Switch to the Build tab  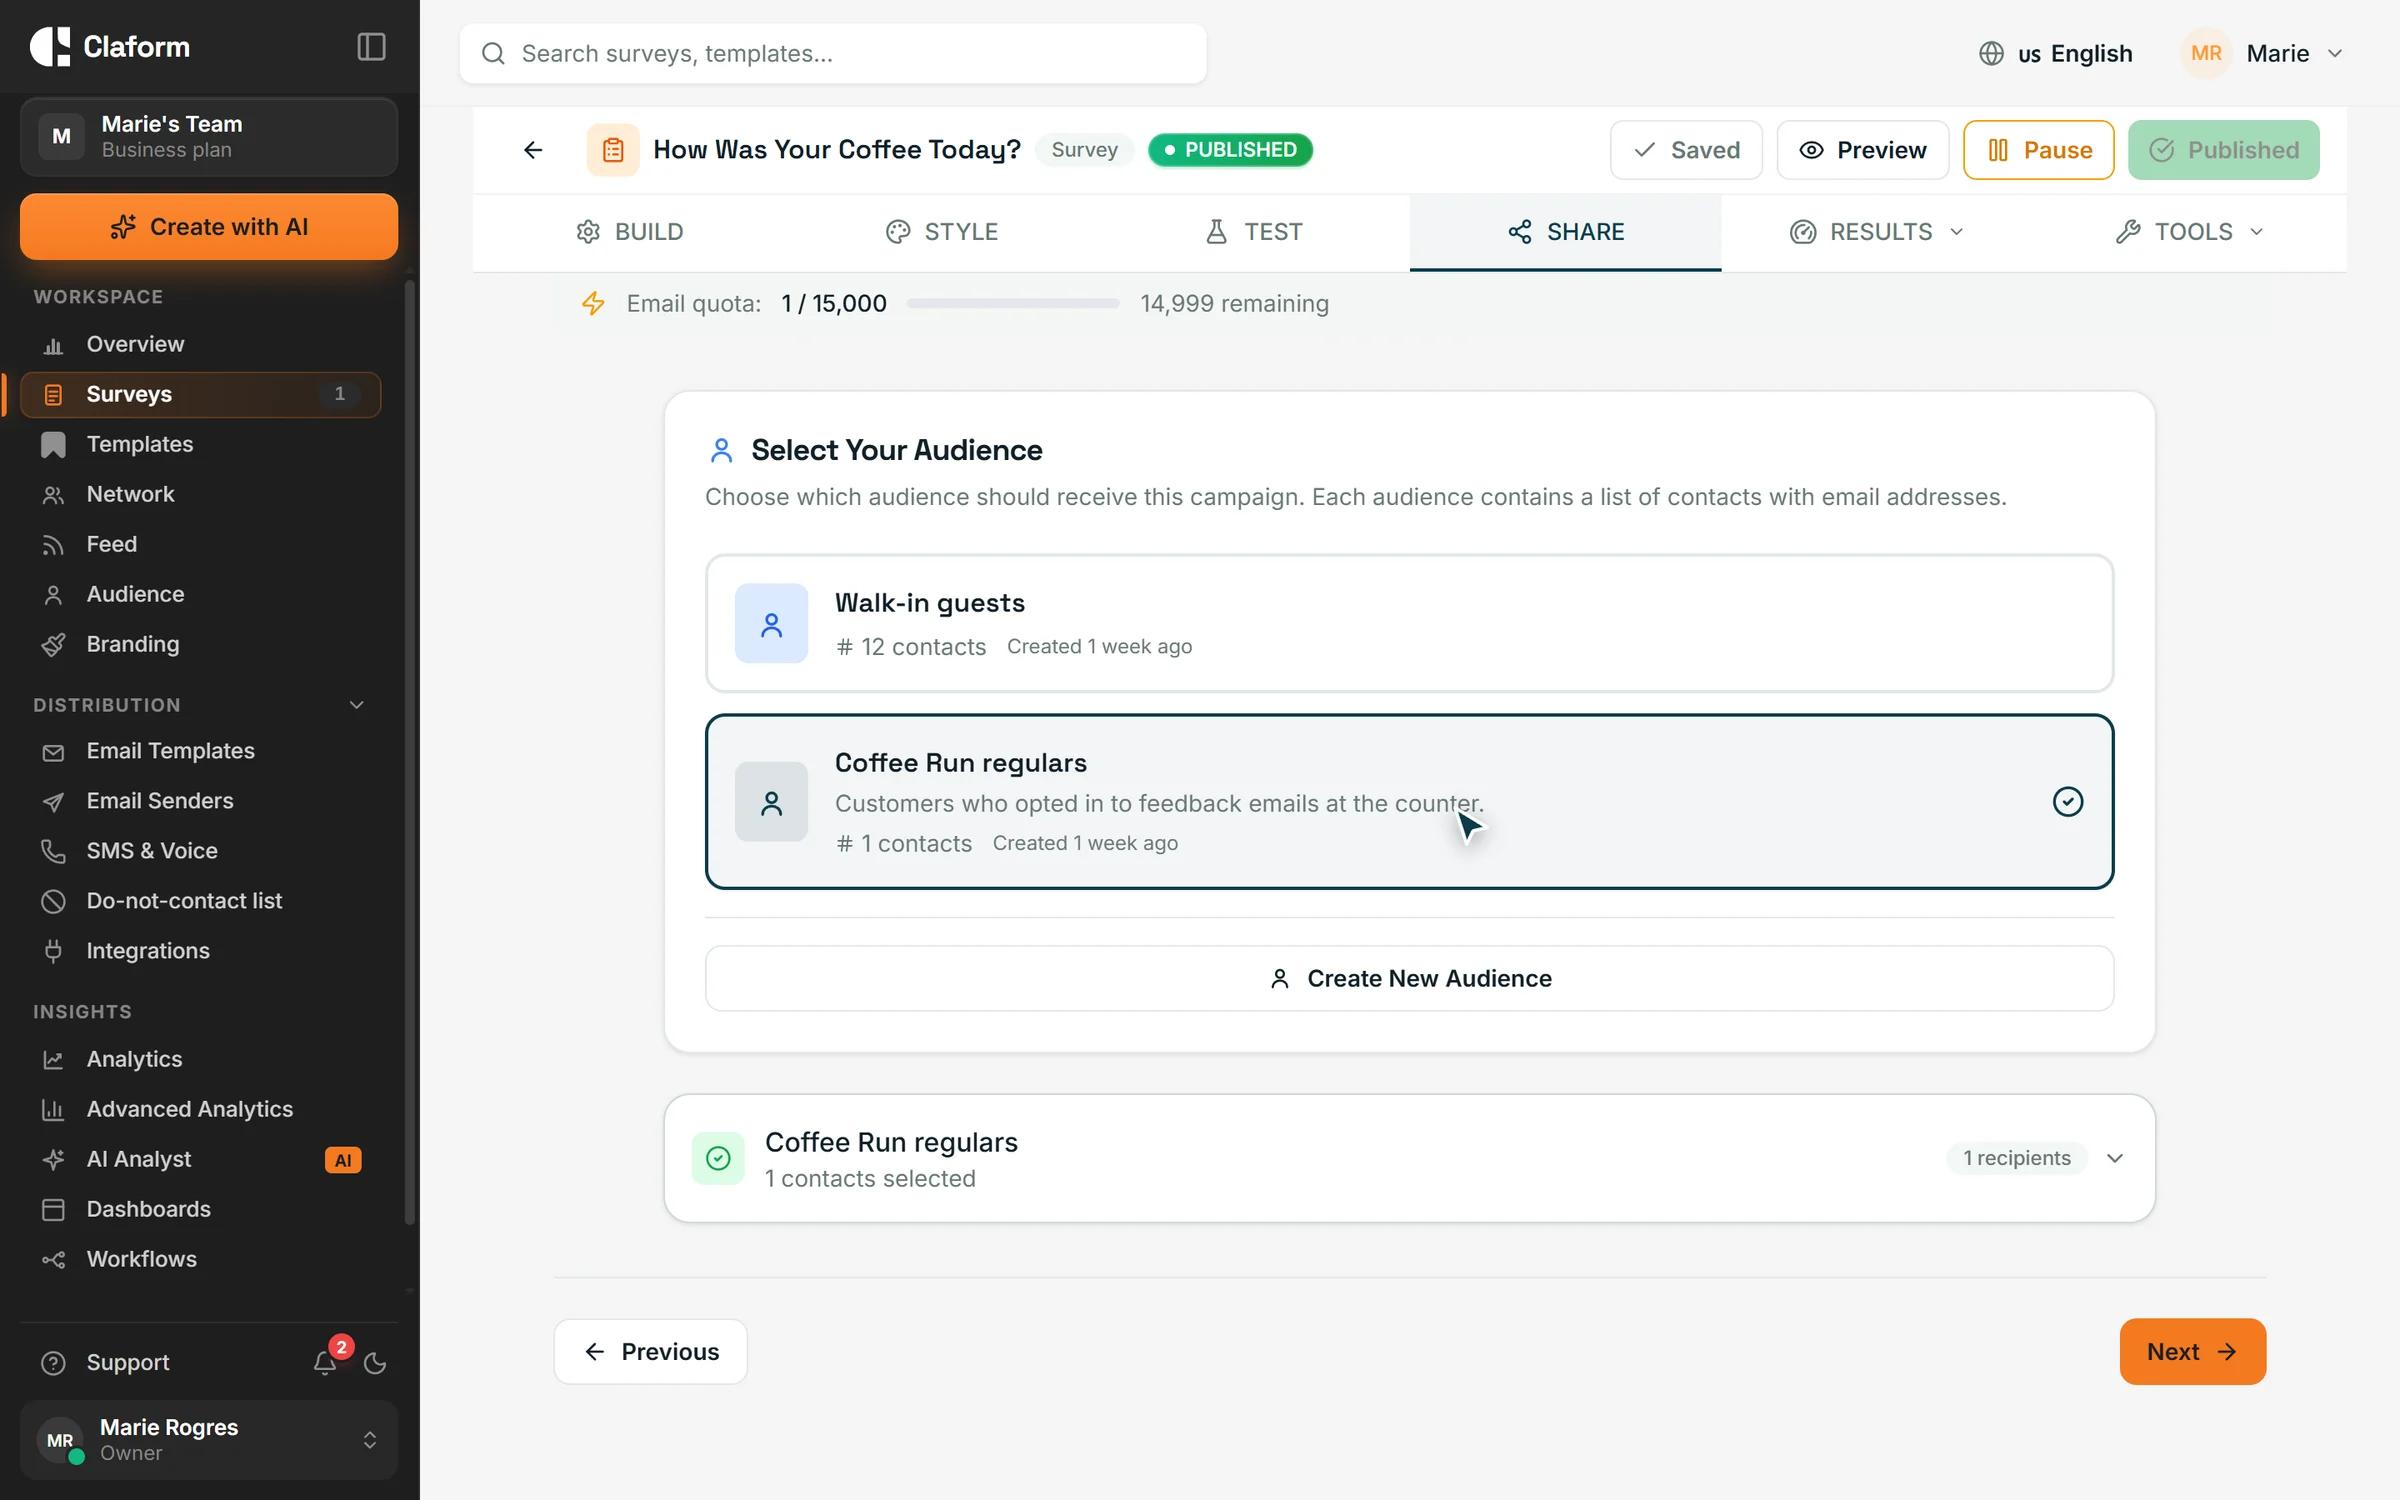pyautogui.click(x=630, y=232)
